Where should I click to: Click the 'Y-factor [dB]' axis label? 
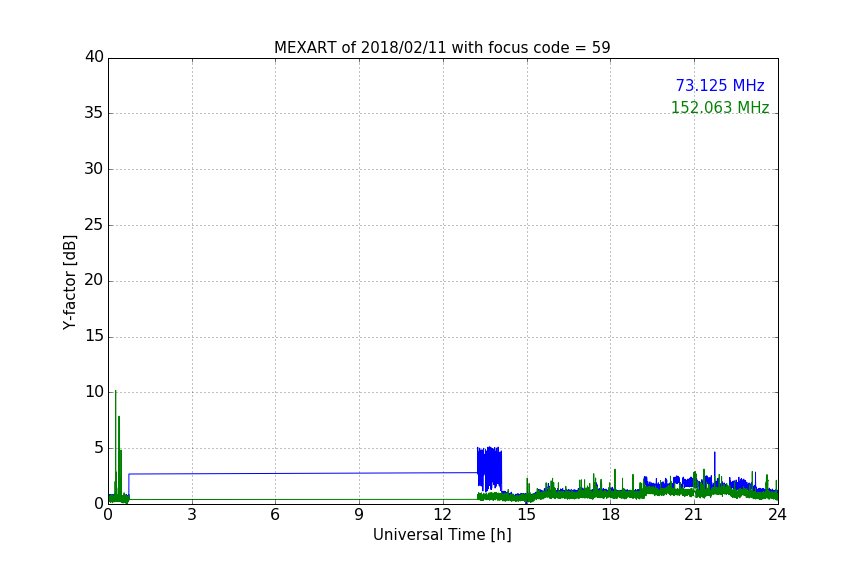tap(69, 282)
